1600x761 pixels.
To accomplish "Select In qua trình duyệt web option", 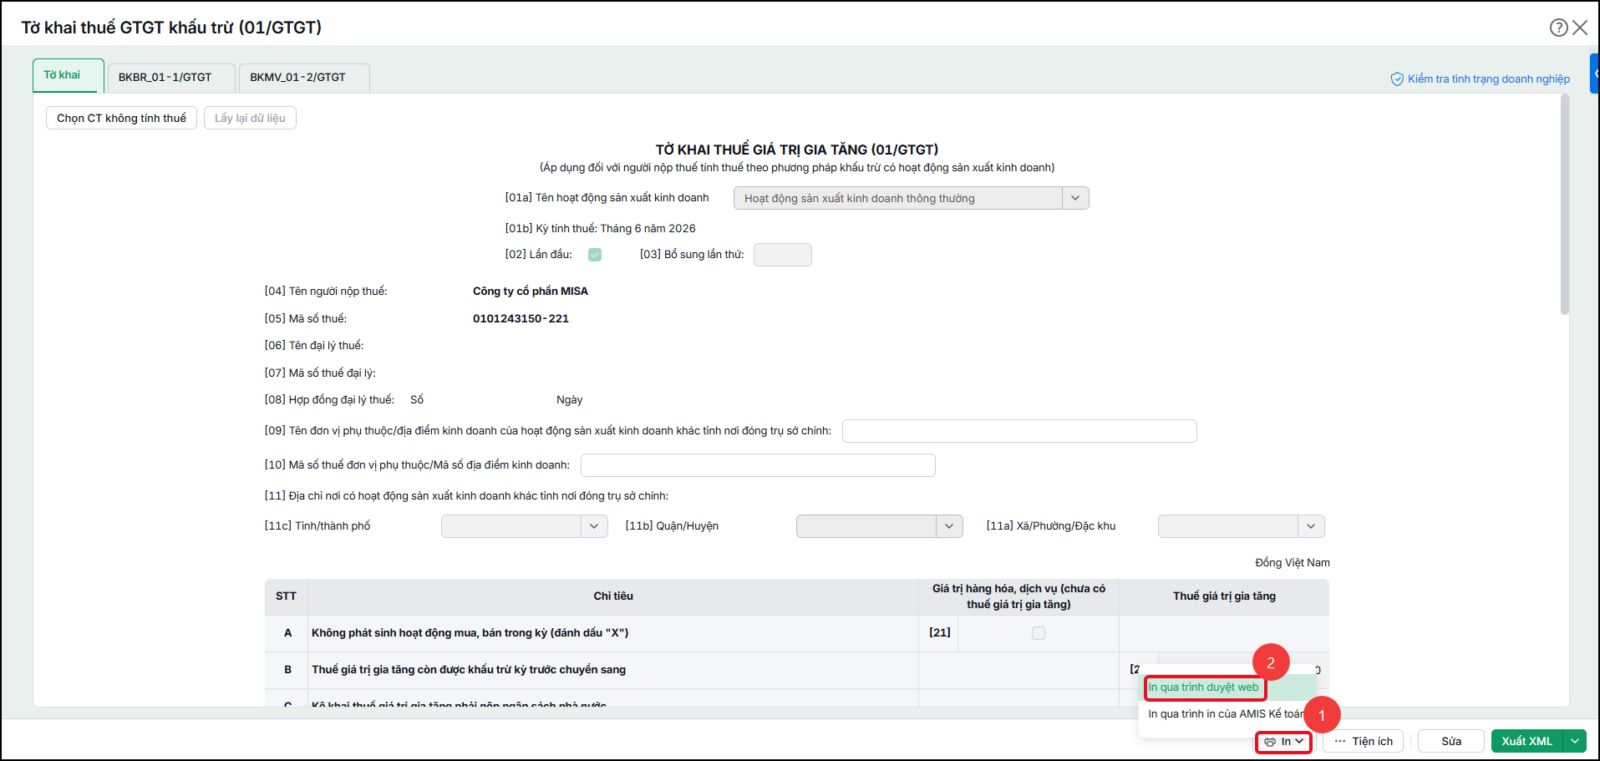I will [1204, 687].
